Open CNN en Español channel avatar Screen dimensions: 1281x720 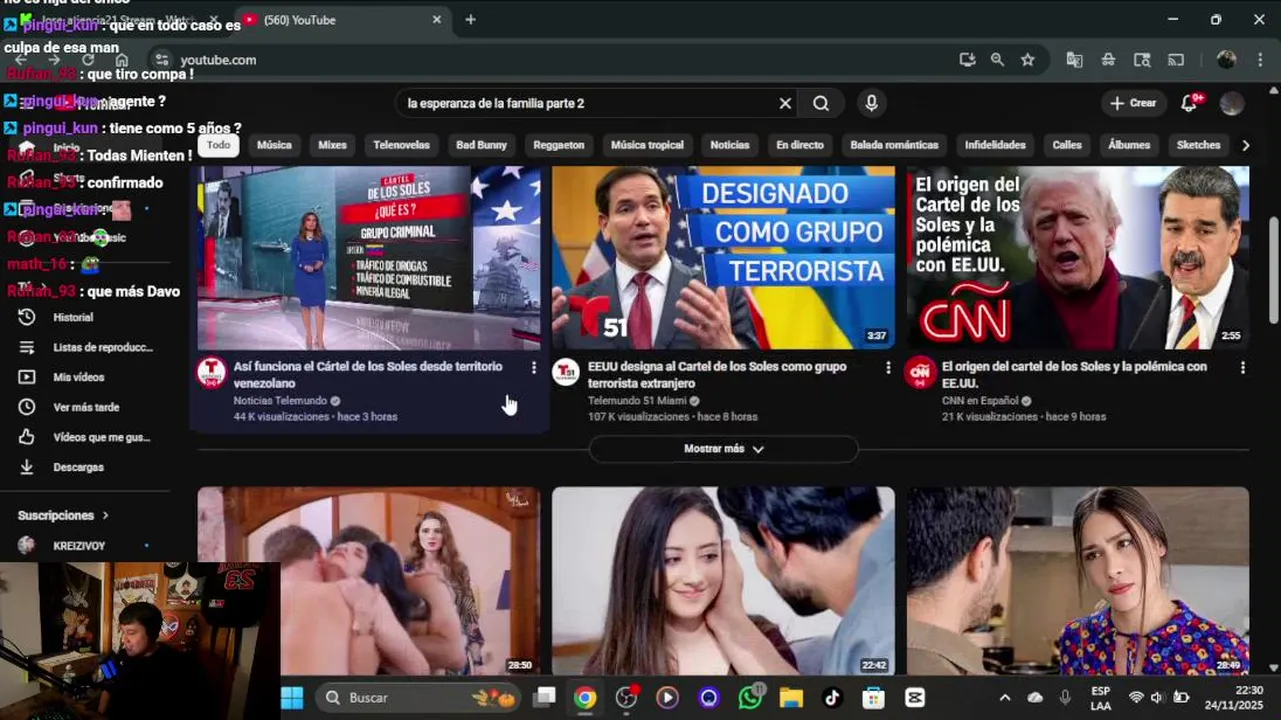pos(920,373)
